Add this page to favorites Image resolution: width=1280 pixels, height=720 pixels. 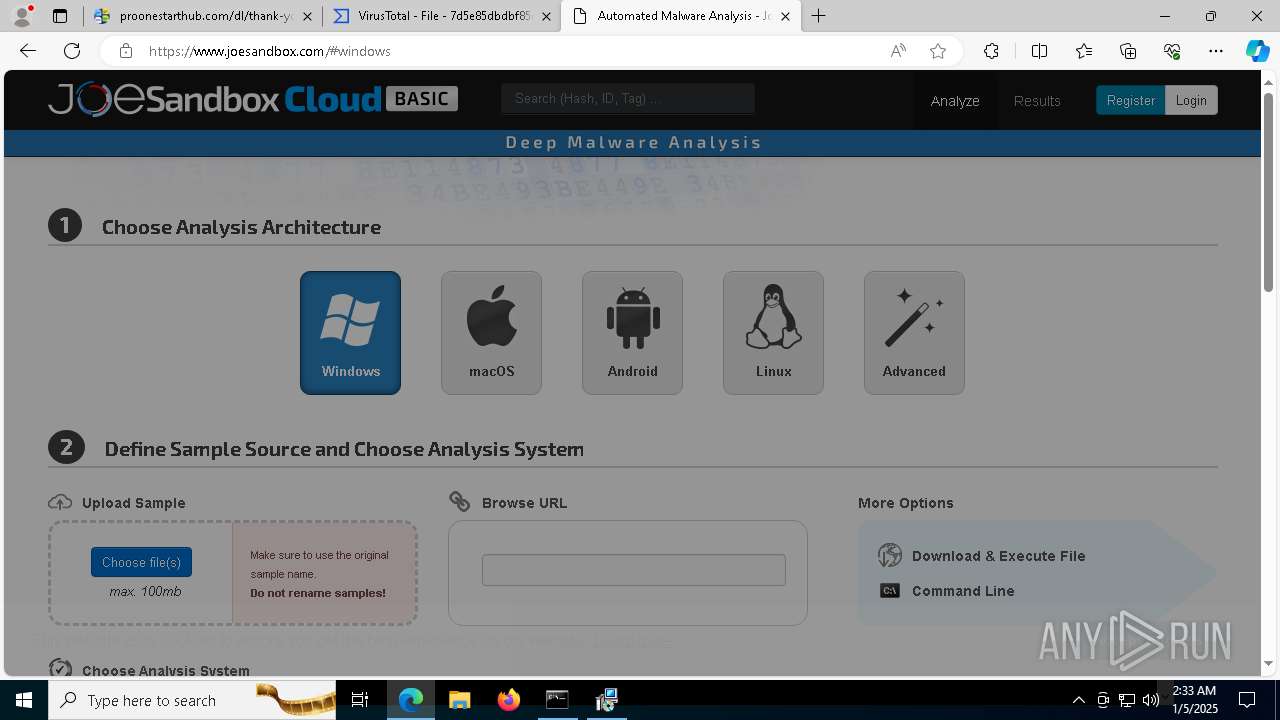coord(938,51)
